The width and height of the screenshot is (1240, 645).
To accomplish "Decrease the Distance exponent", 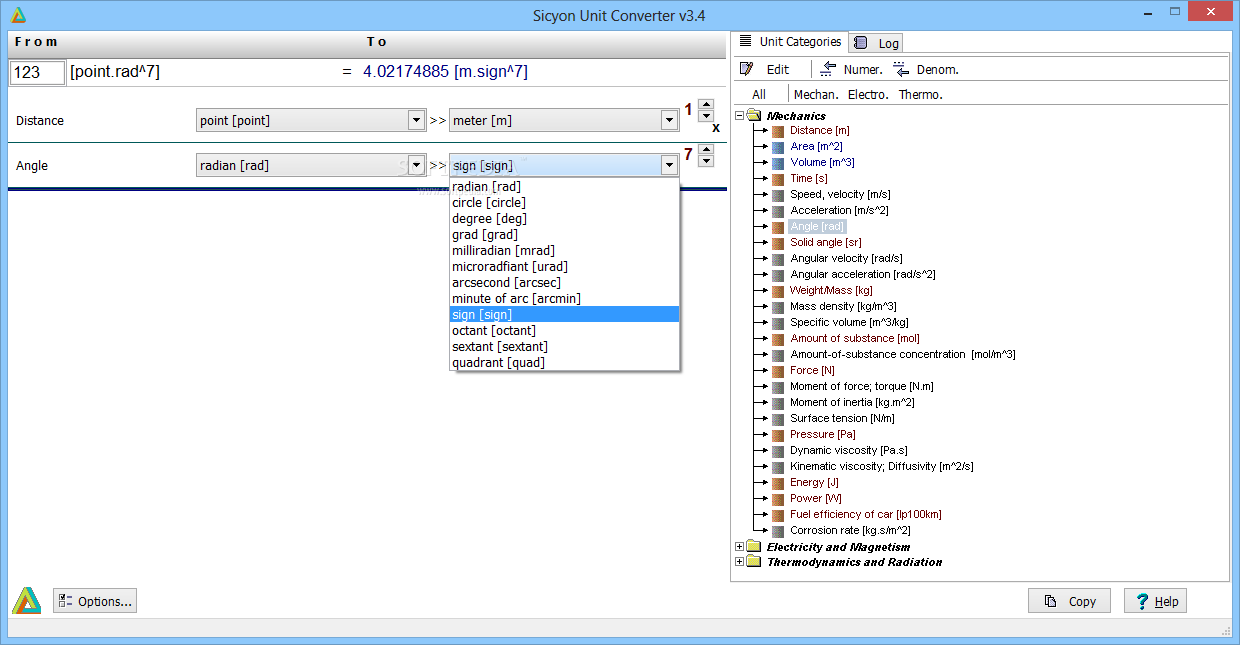I will (706, 116).
